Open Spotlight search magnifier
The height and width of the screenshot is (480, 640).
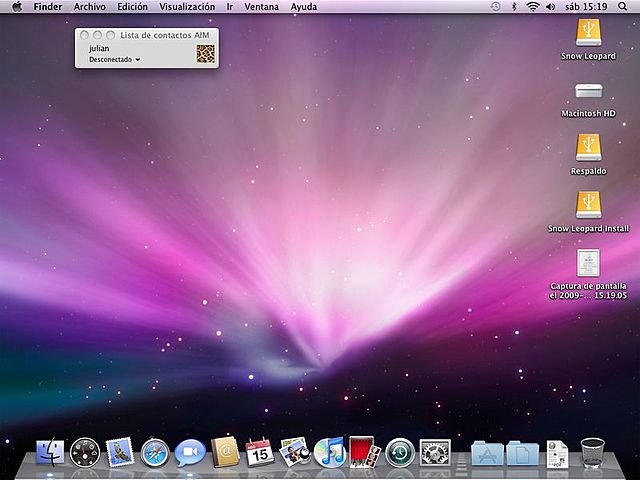pyautogui.click(x=622, y=7)
